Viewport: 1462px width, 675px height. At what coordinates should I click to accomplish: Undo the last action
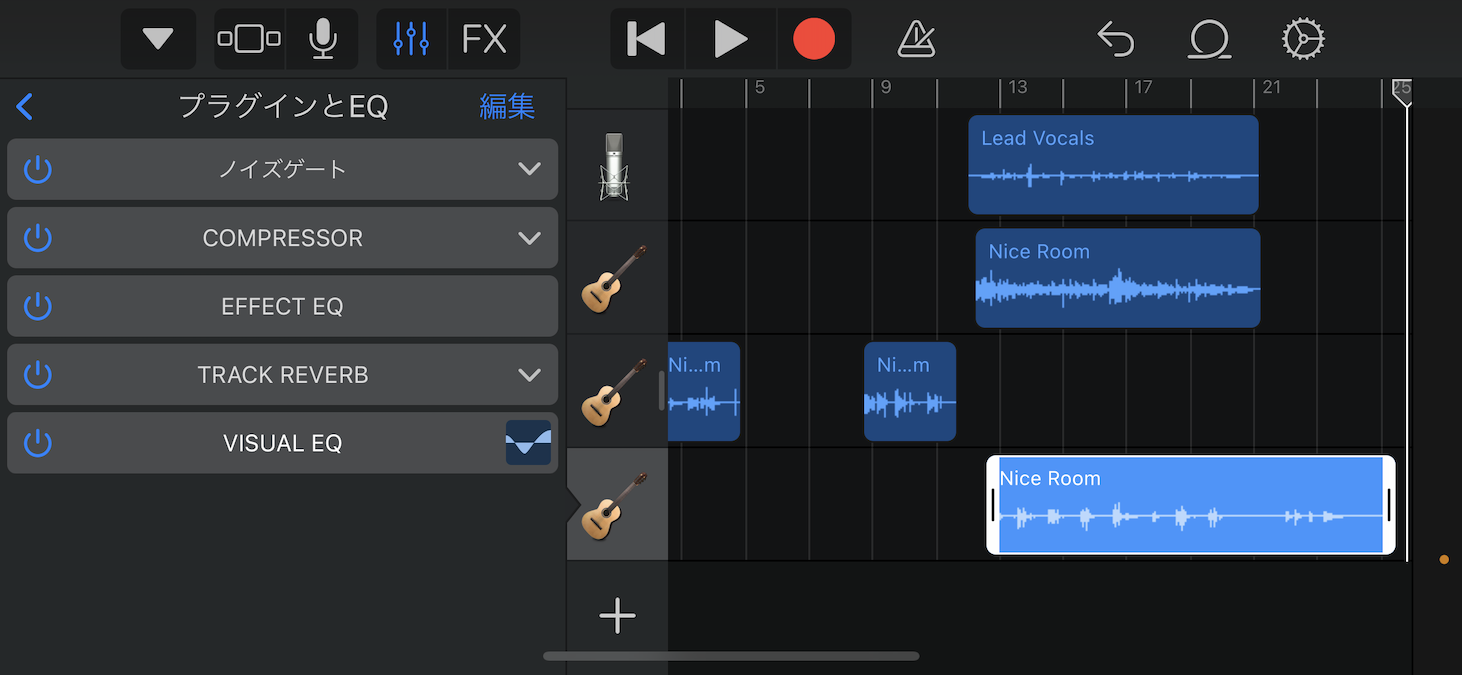(1116, 39)
